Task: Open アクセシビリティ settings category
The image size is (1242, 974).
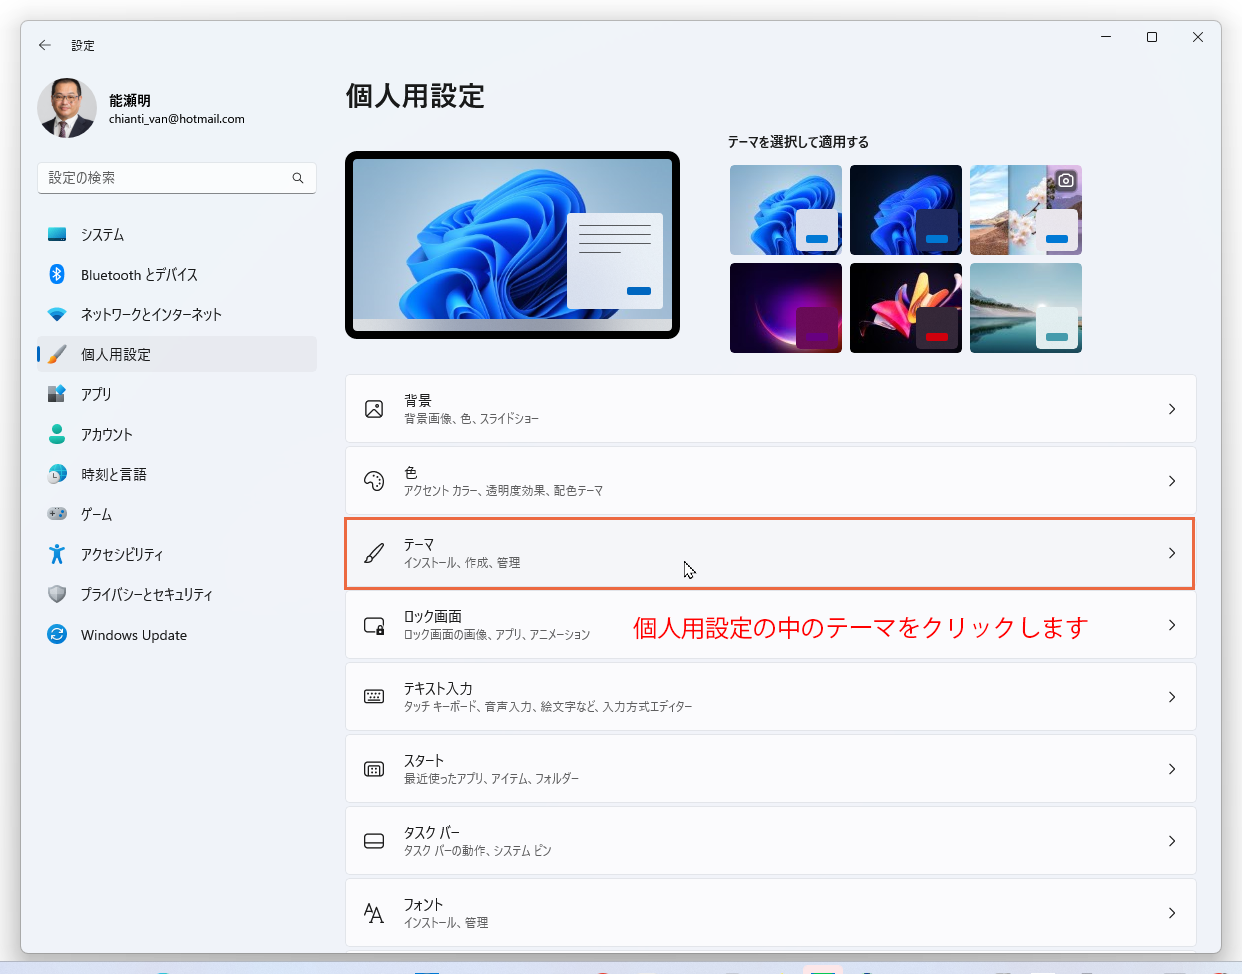Action: pos(177,554)
